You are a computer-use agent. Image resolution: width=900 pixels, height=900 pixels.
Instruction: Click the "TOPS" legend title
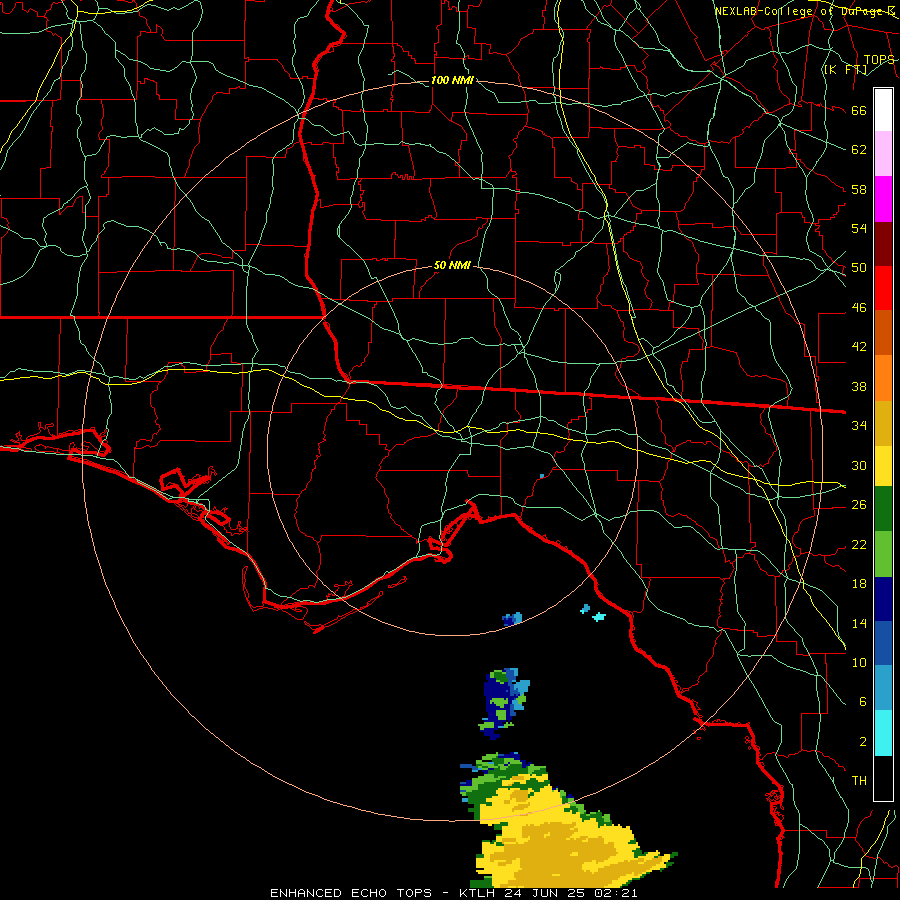point(879,60)
